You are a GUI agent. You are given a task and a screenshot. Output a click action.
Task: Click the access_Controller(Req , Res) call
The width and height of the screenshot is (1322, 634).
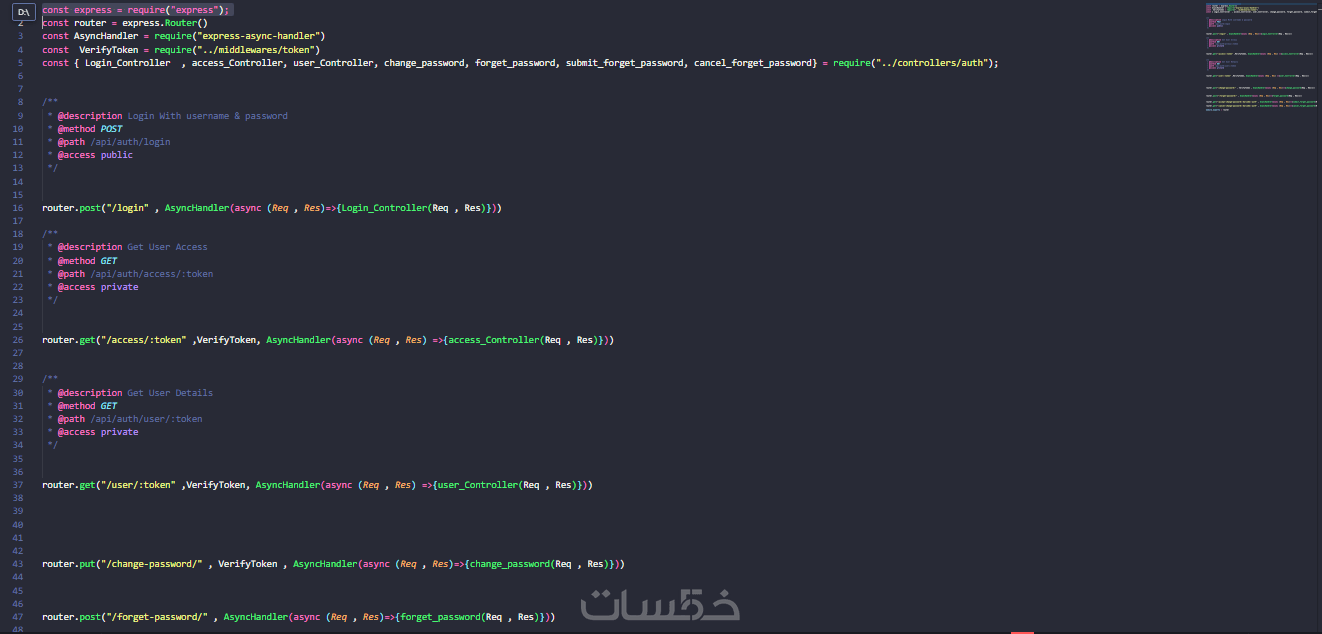[x=523, y=340]
